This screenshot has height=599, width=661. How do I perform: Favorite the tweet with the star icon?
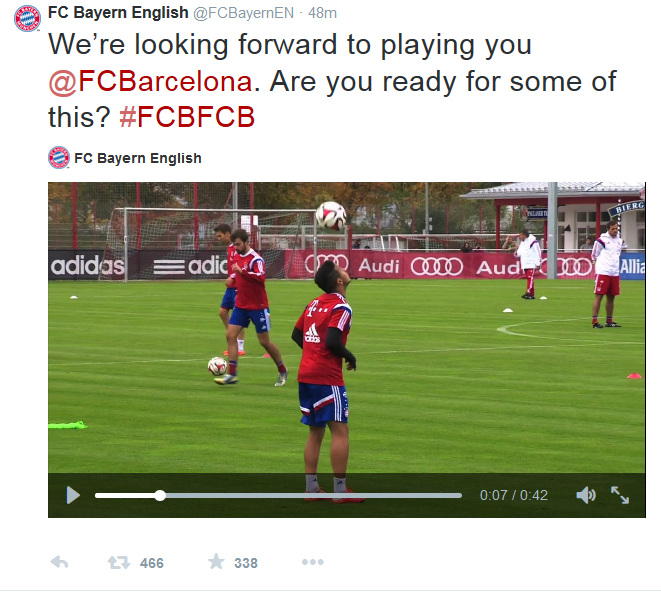click(216, 562)
